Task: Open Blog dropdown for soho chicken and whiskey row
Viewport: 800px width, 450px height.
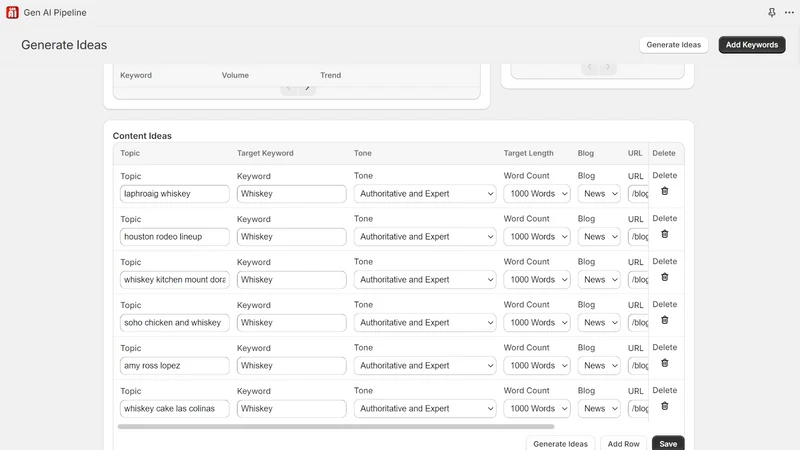Action: [599, 322]
